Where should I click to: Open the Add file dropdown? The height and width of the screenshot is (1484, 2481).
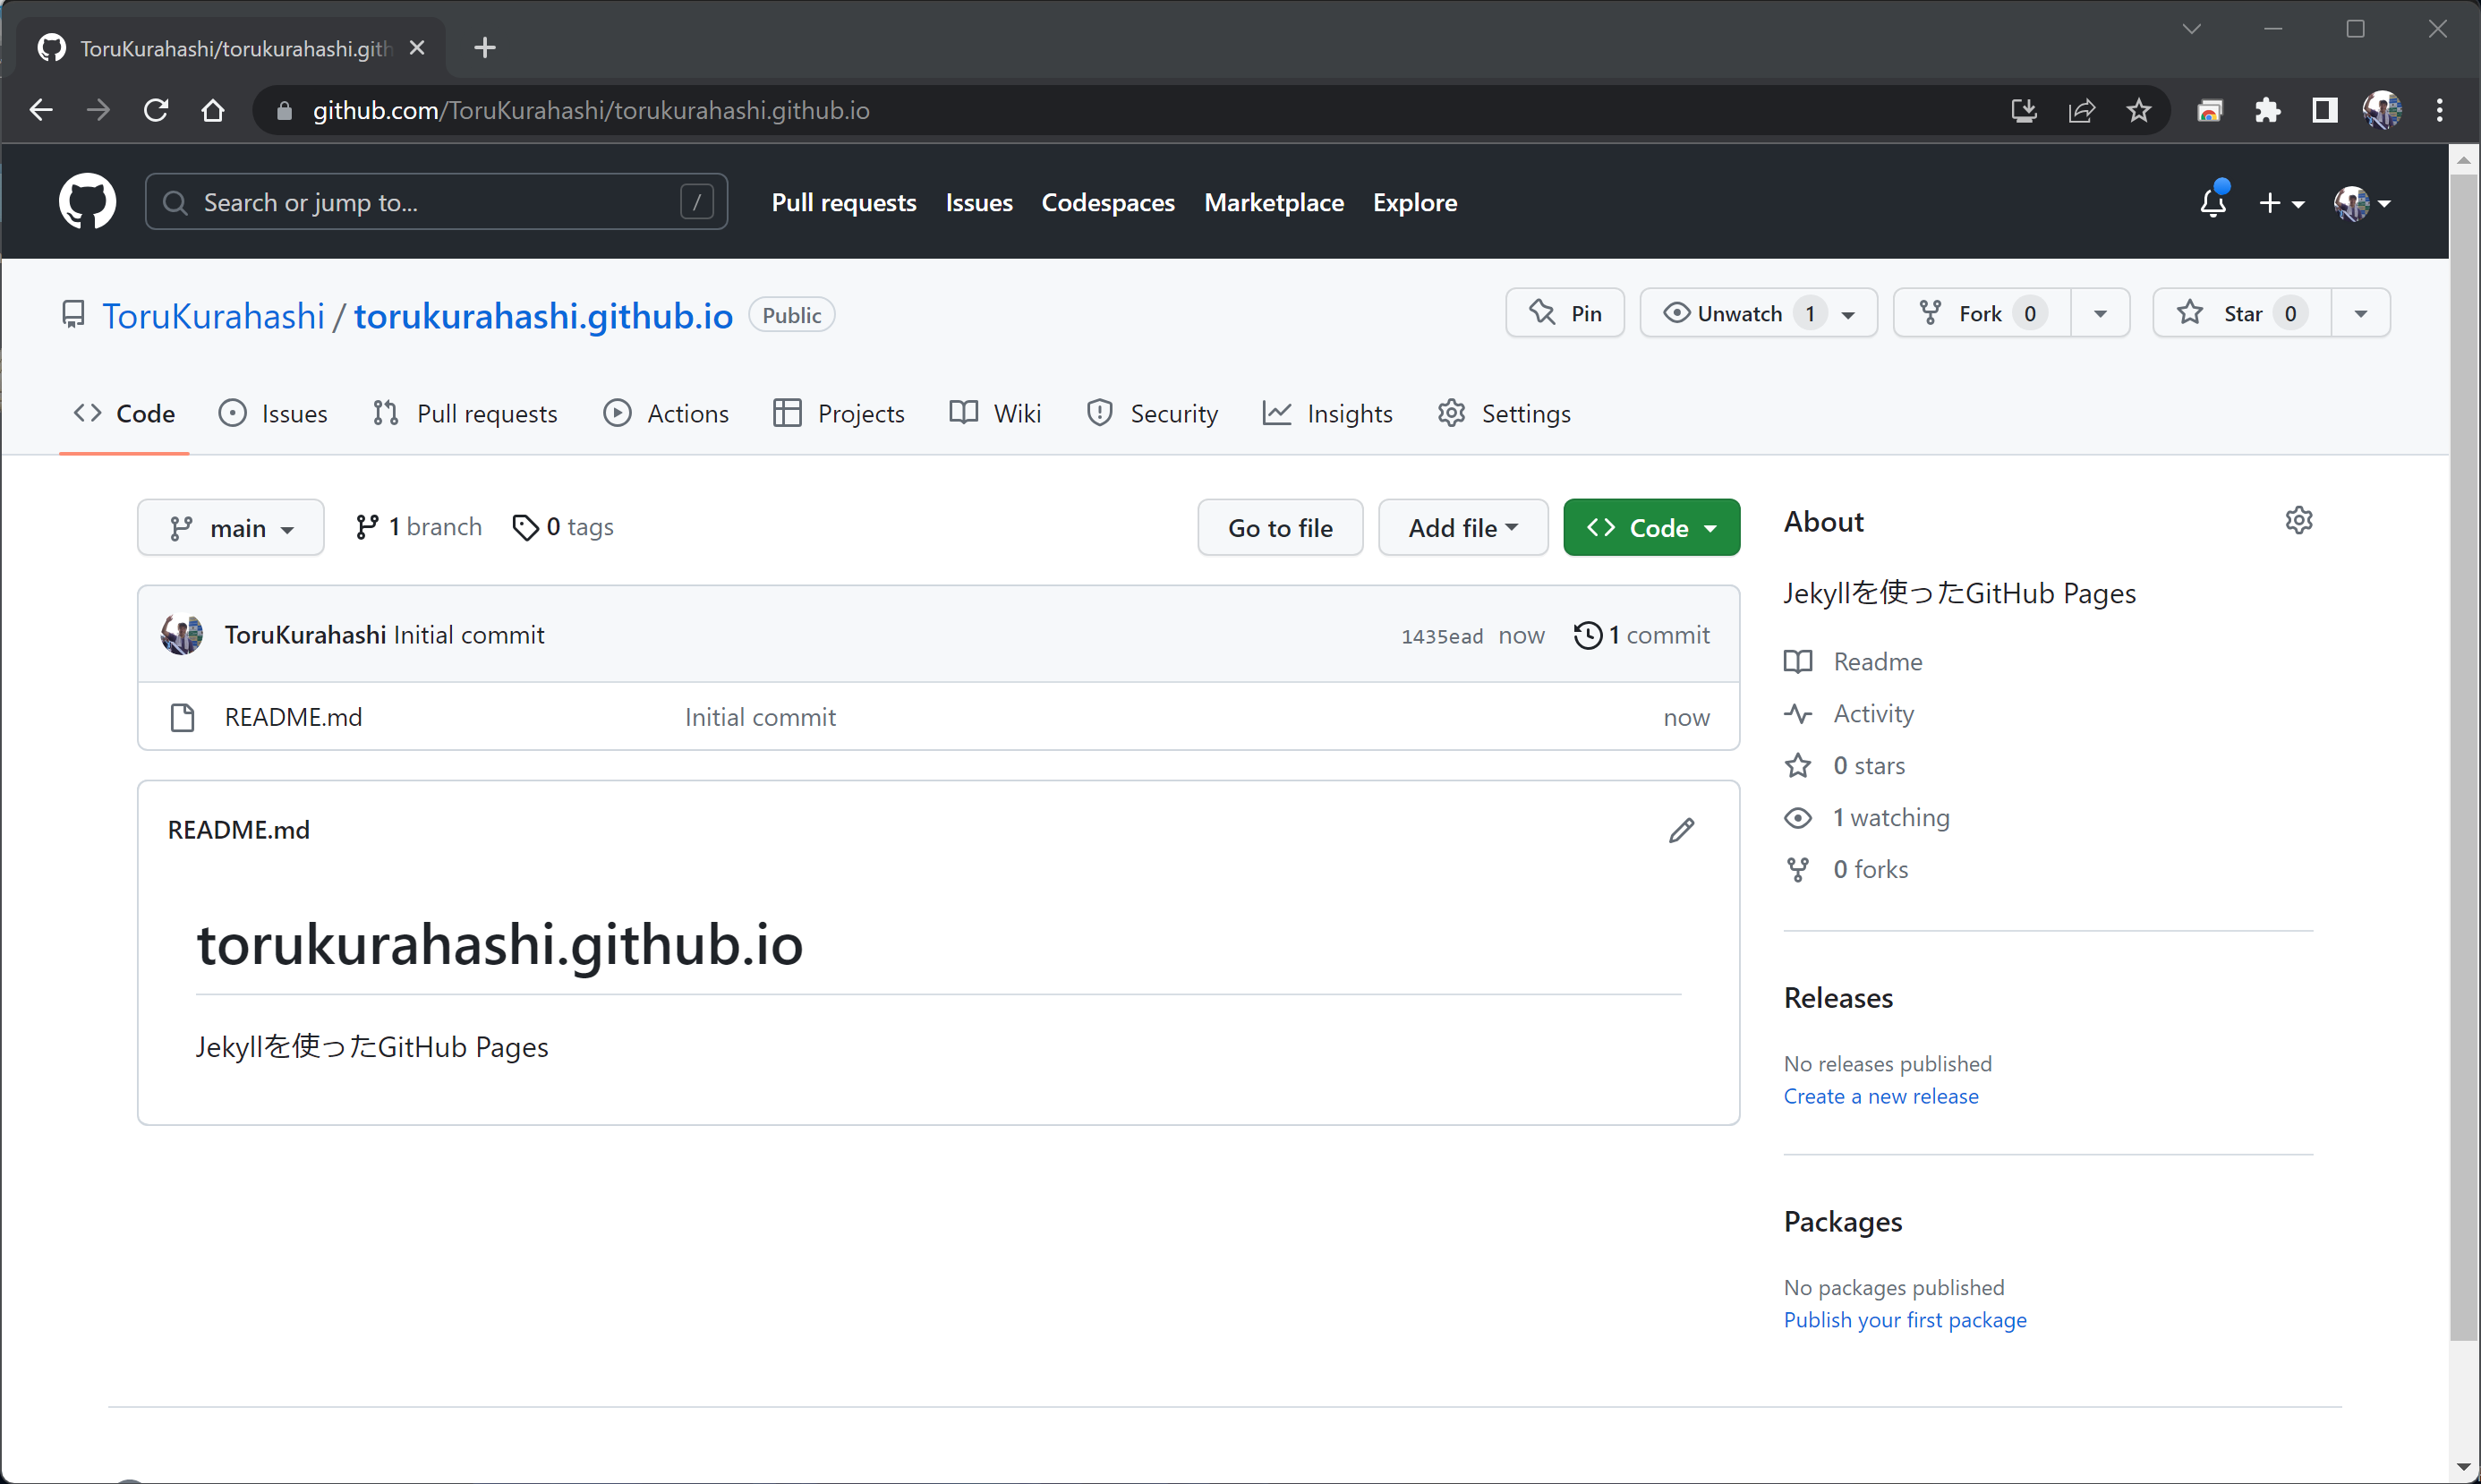tap(1463, 527)
